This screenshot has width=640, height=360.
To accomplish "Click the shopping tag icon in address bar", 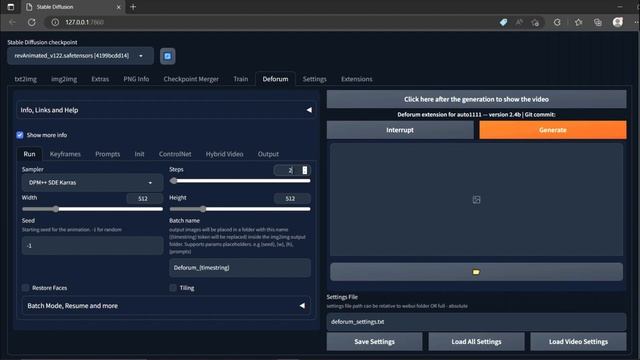I will coord(503,22).
